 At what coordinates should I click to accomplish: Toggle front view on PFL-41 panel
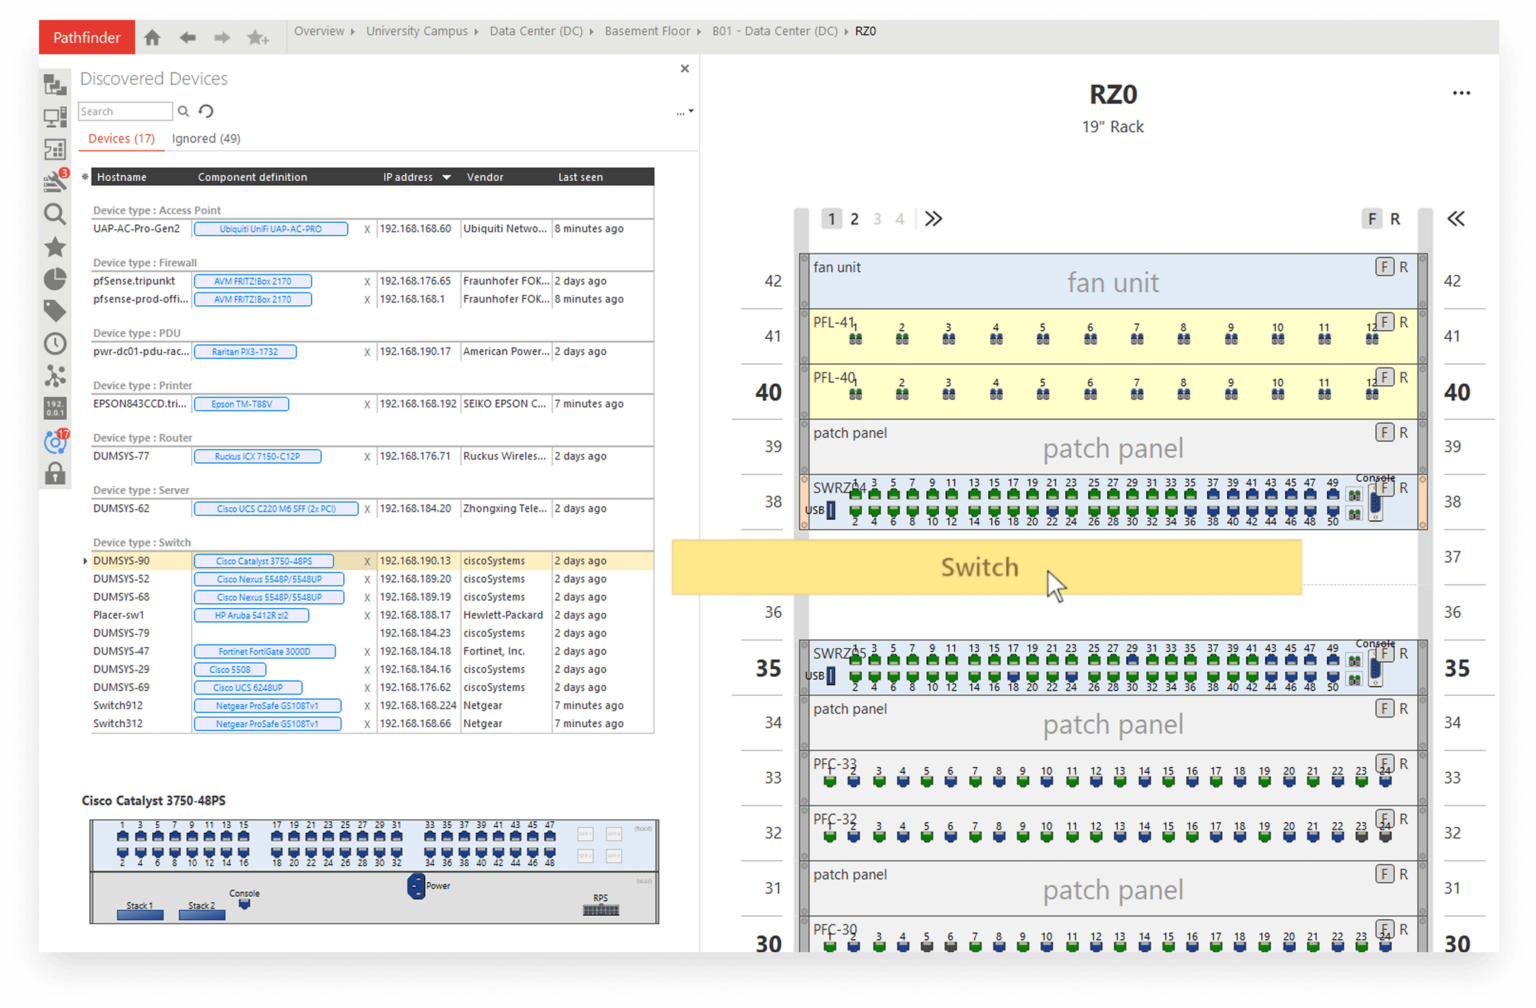[x=1384, y=322]
